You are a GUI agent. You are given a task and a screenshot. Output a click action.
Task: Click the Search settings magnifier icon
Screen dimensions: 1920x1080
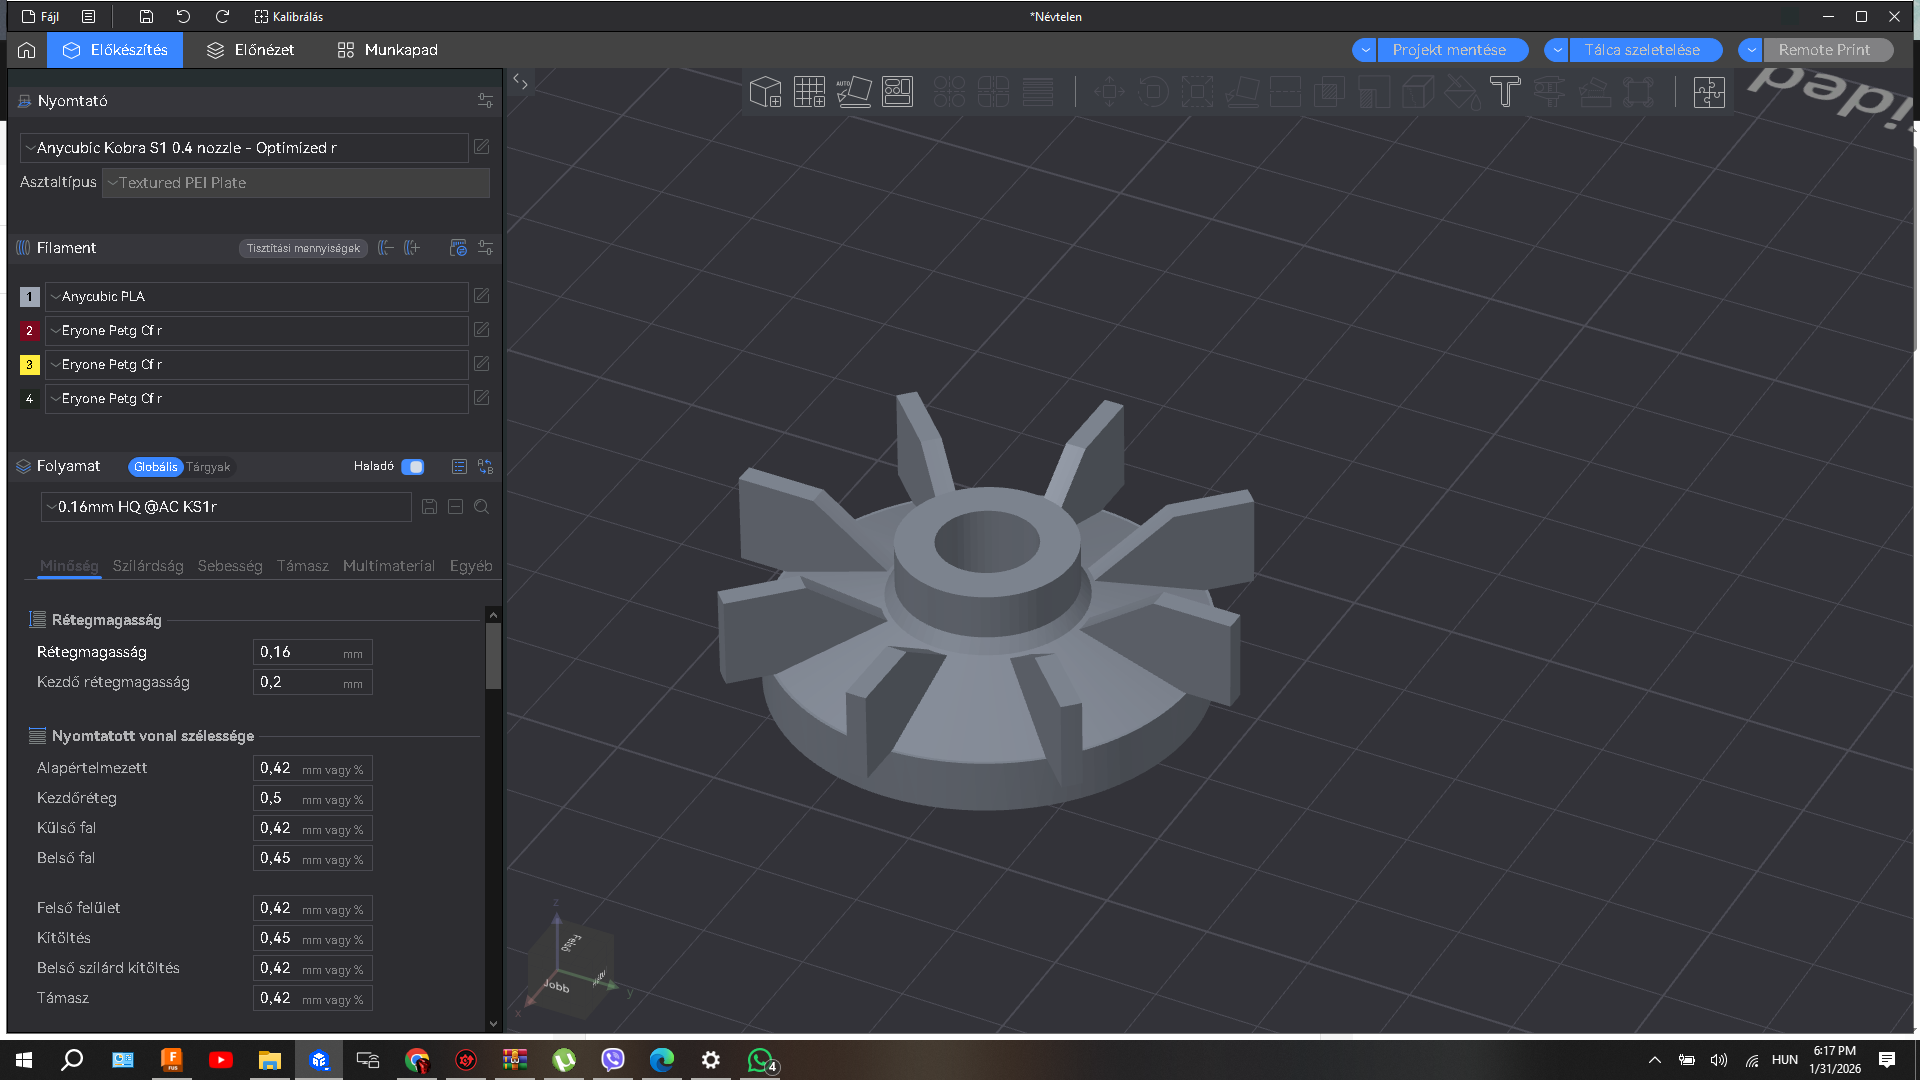[481, 507]
